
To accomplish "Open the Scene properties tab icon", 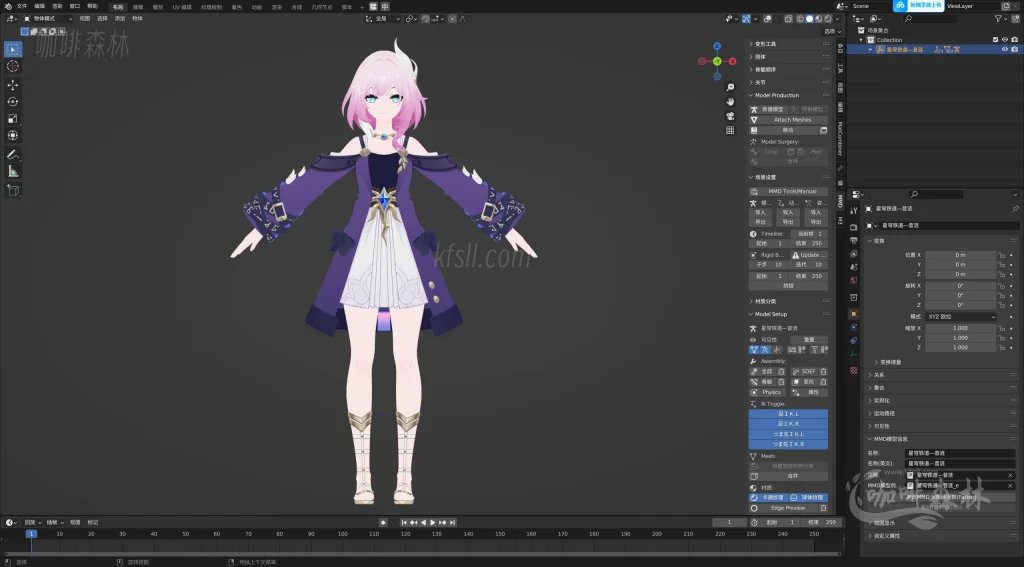I will 854,268.
